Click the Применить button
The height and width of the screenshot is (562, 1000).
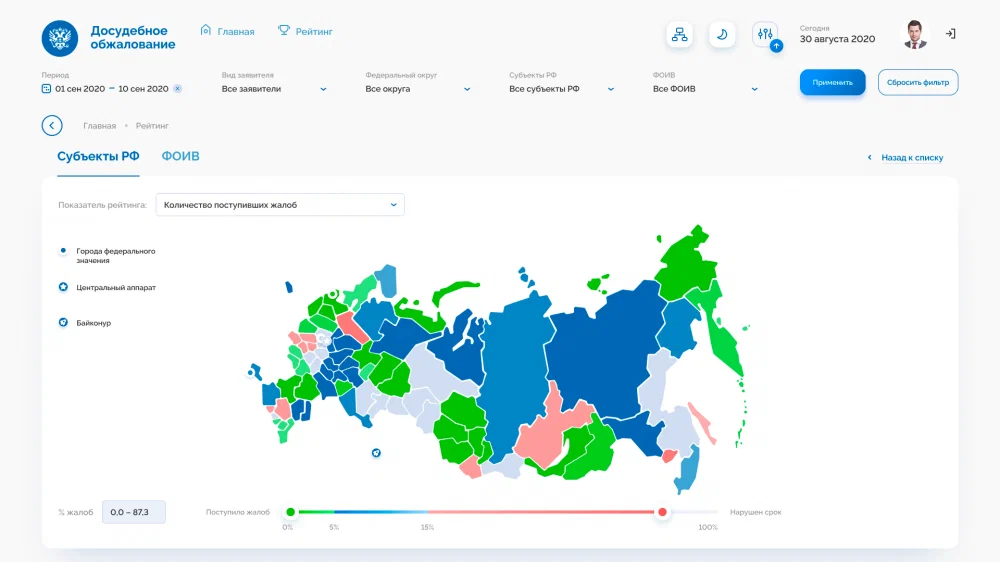832,82
